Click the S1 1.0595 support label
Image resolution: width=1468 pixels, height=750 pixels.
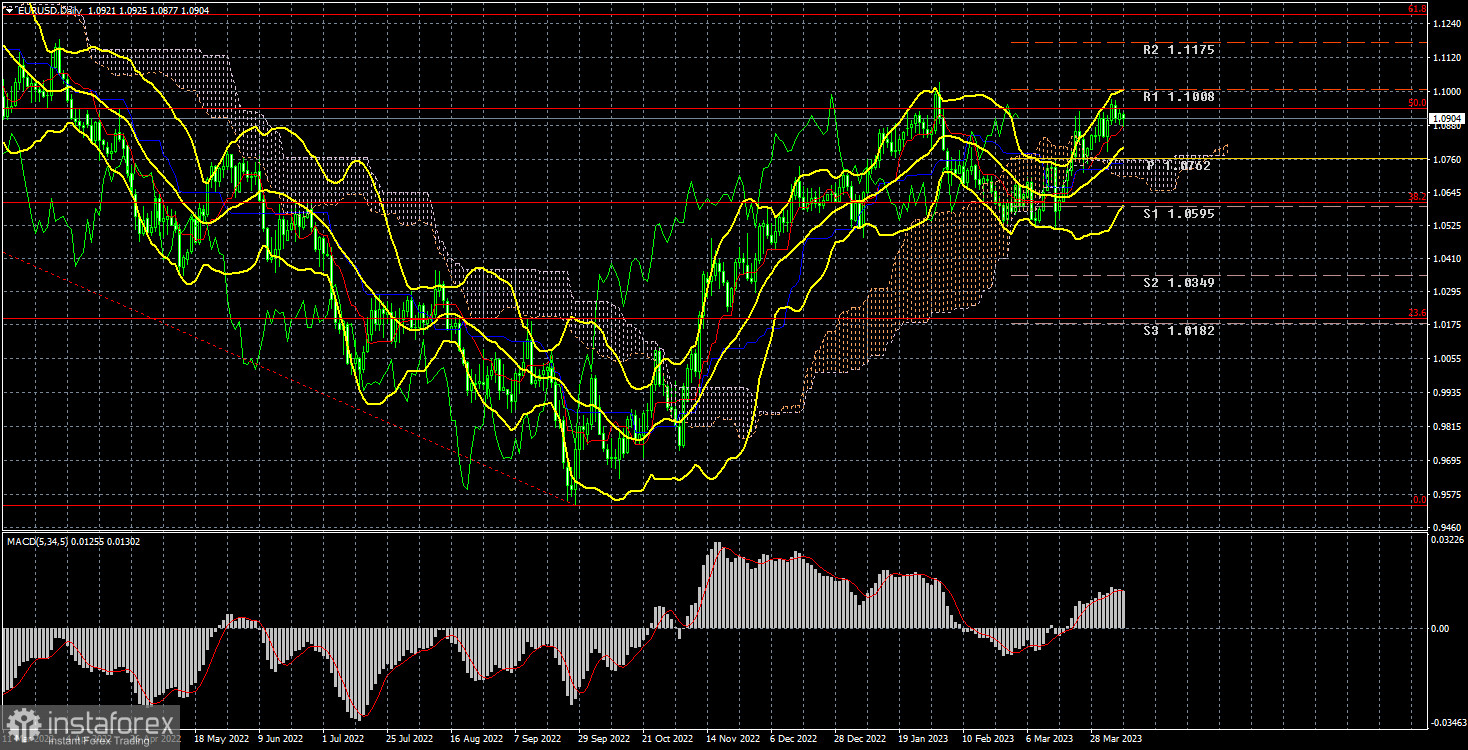click(x=1180, y=213)
